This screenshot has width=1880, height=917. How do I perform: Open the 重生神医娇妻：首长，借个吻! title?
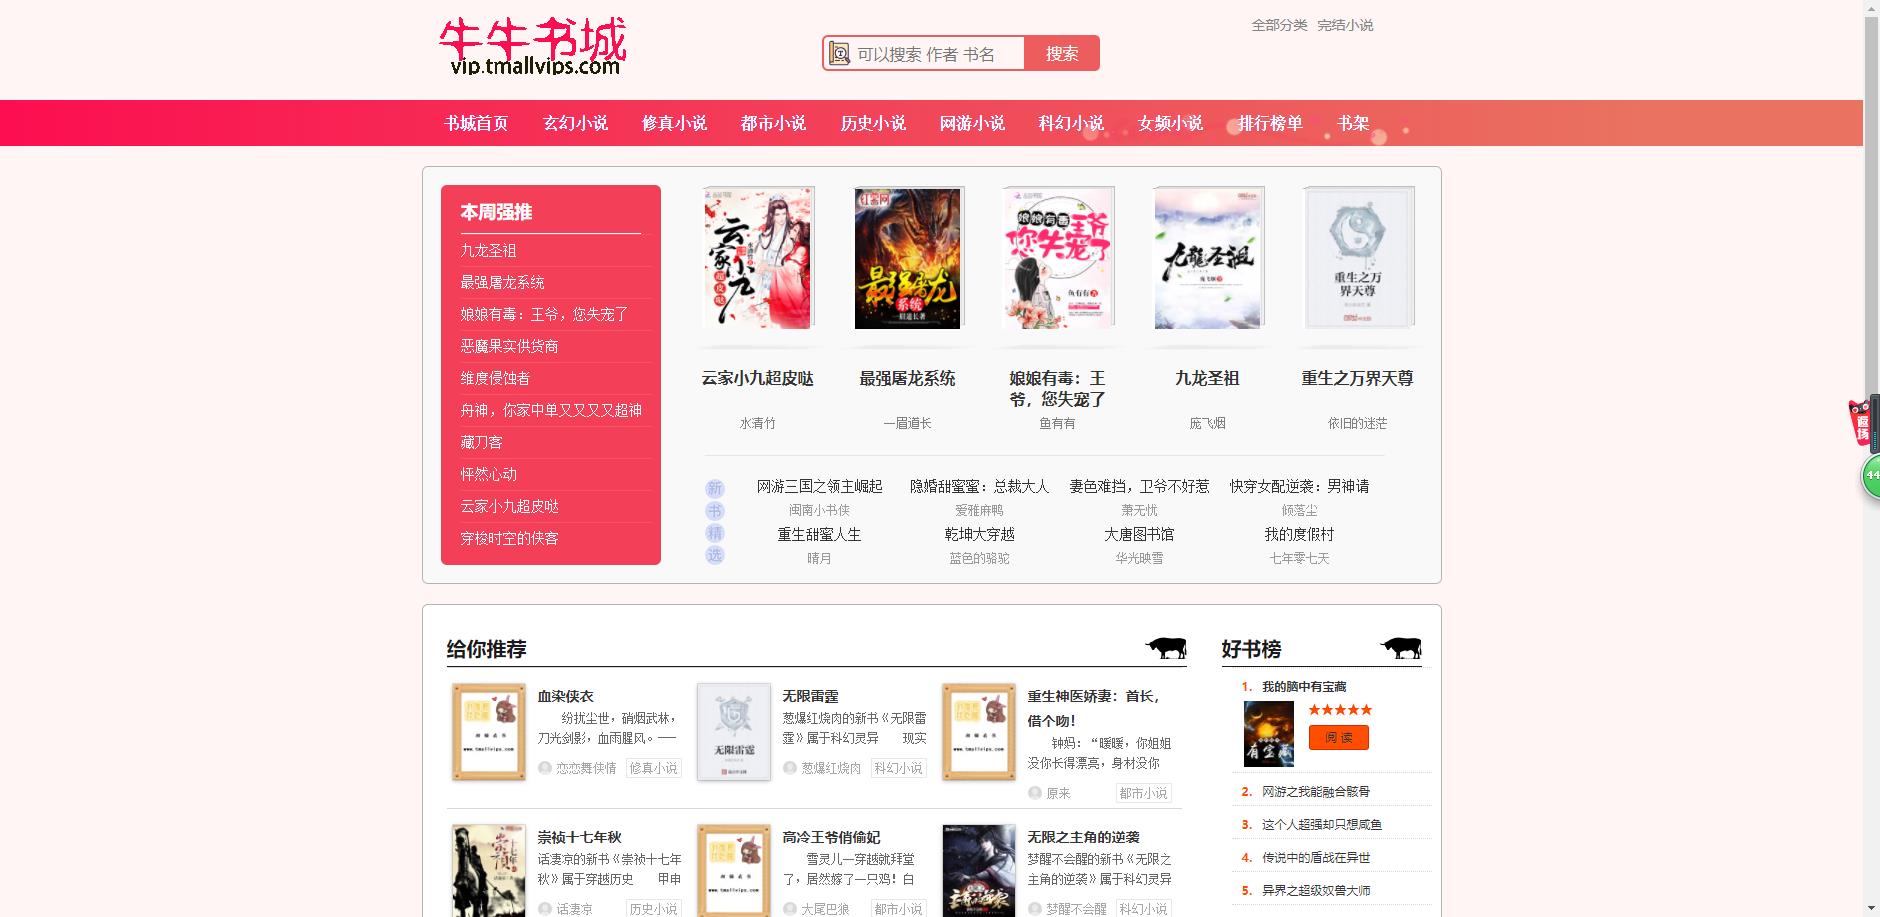[1095, 708]
